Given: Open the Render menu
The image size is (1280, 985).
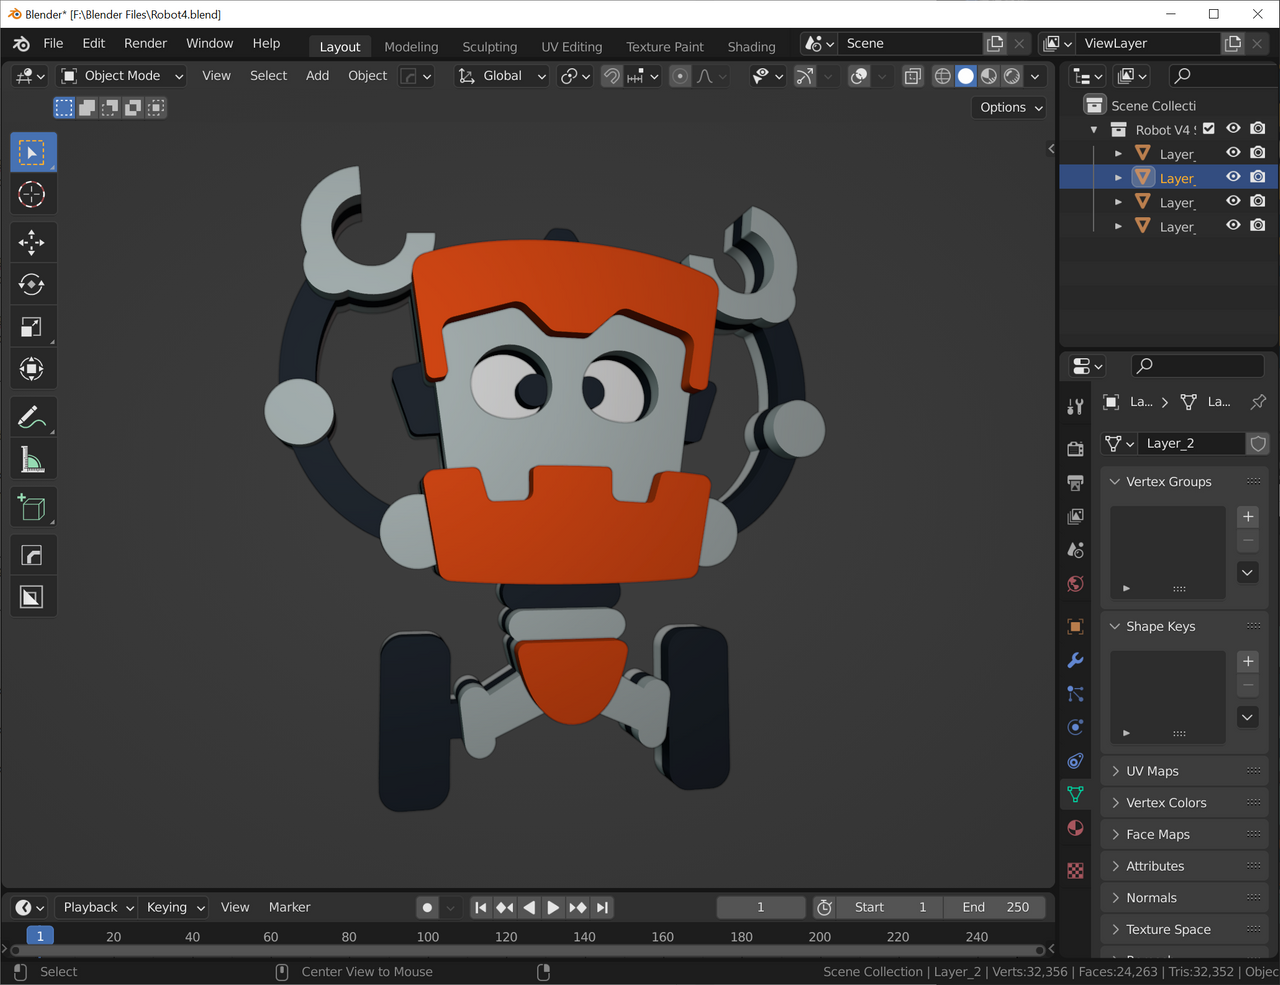Looking at the screenshot, I should (145, 43).
